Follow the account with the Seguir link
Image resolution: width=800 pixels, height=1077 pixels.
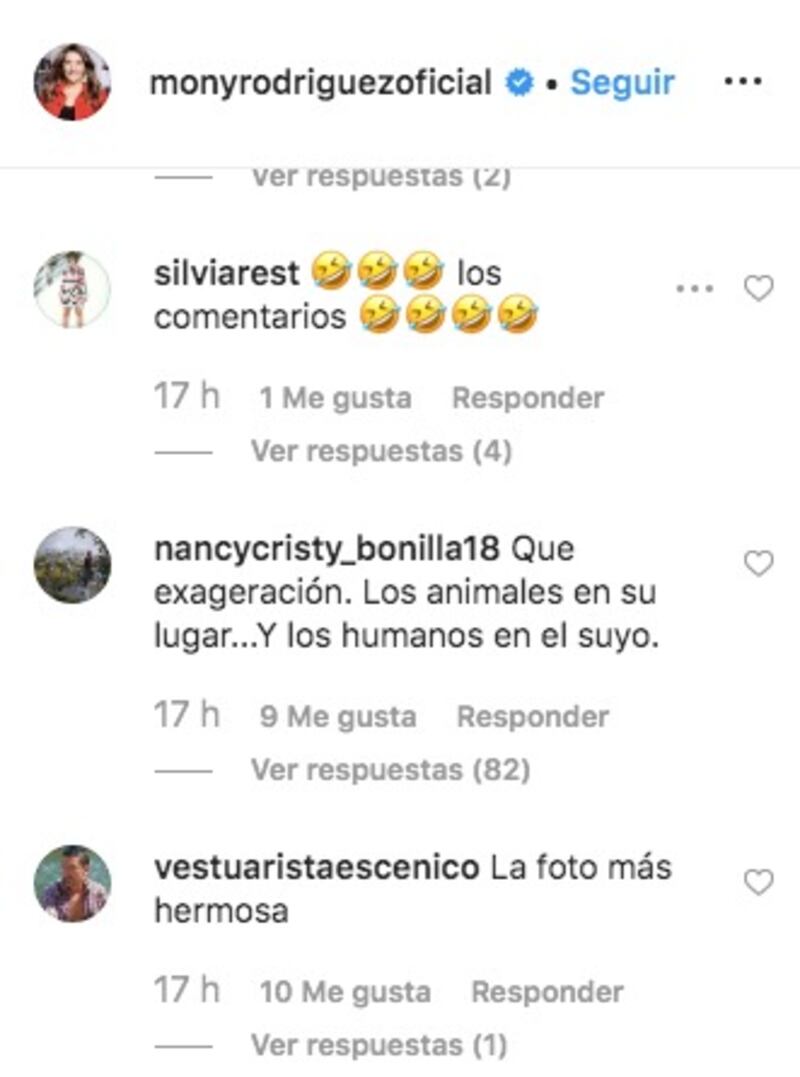622,83
